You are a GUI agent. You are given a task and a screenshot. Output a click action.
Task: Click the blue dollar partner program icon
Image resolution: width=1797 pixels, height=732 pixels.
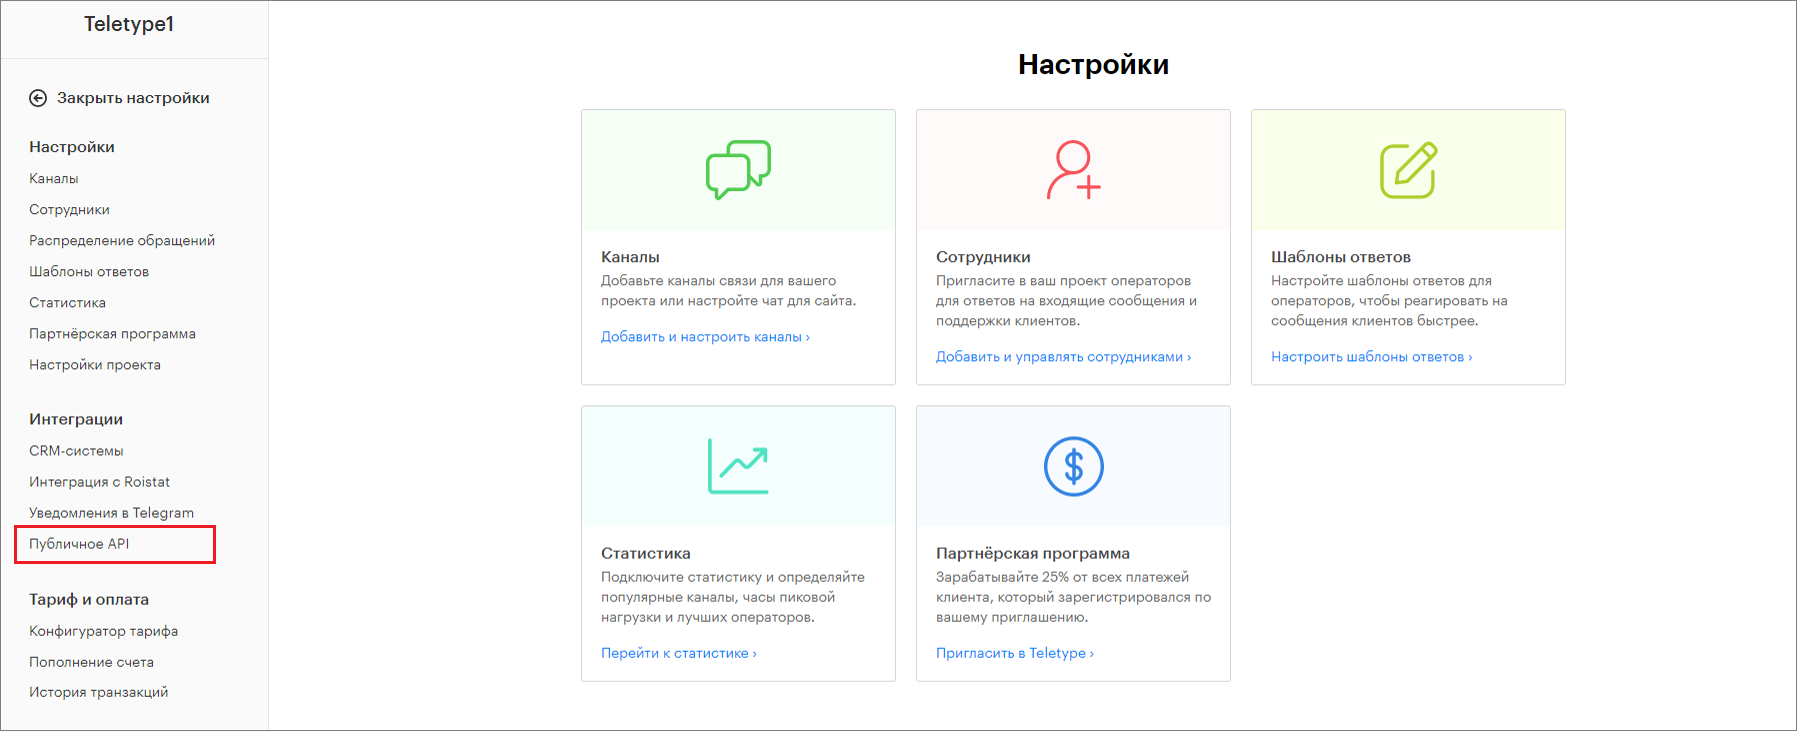pyautogui.click(x=1073, y=466)
